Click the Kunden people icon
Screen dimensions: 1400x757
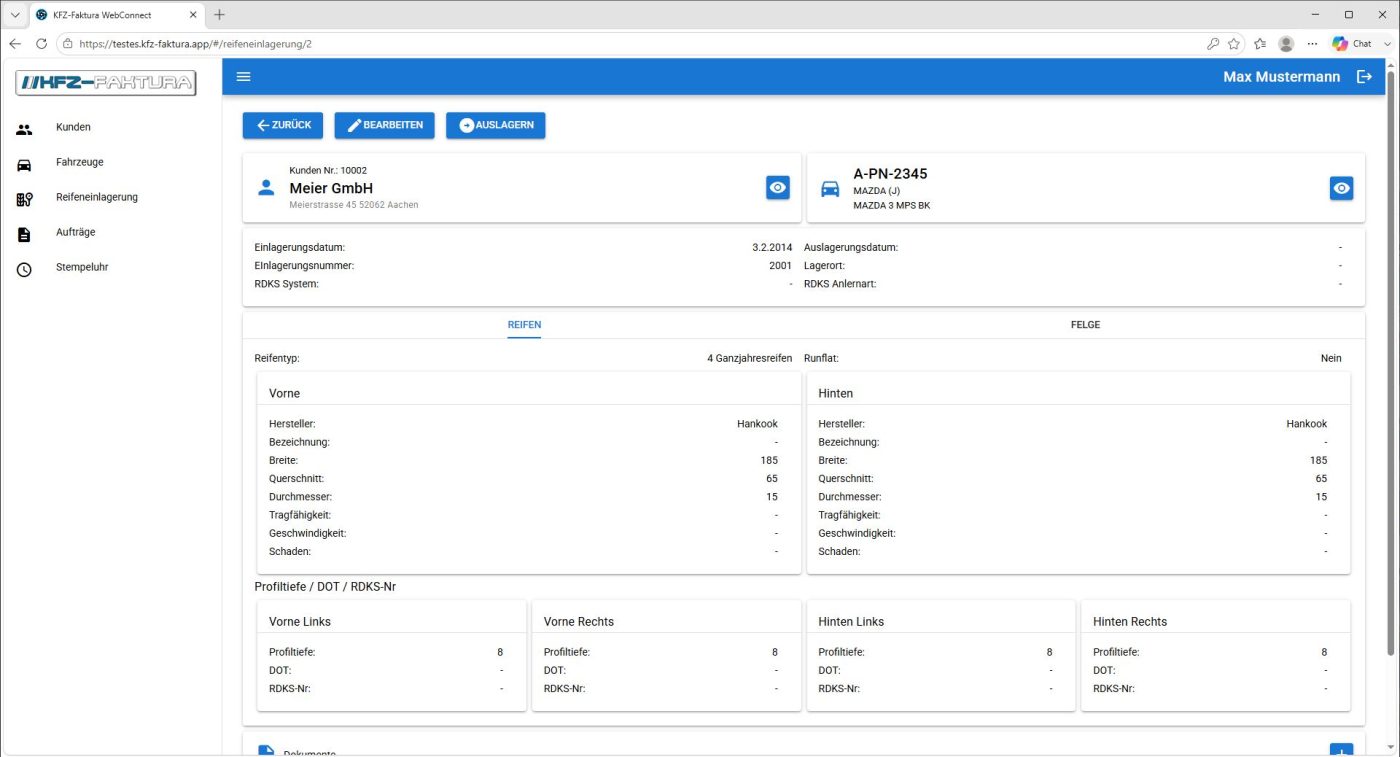click(x=24, y=129)
